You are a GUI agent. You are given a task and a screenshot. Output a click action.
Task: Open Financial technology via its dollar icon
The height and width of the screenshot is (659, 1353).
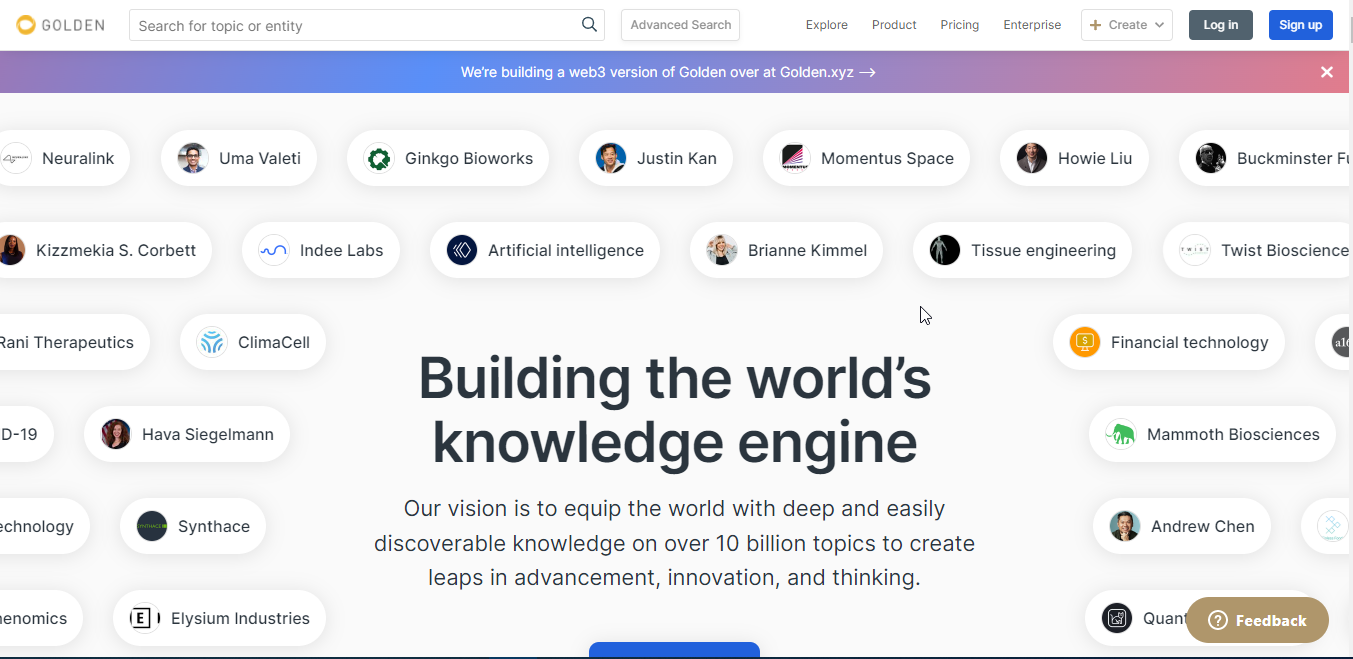[x=1084, y=342]
